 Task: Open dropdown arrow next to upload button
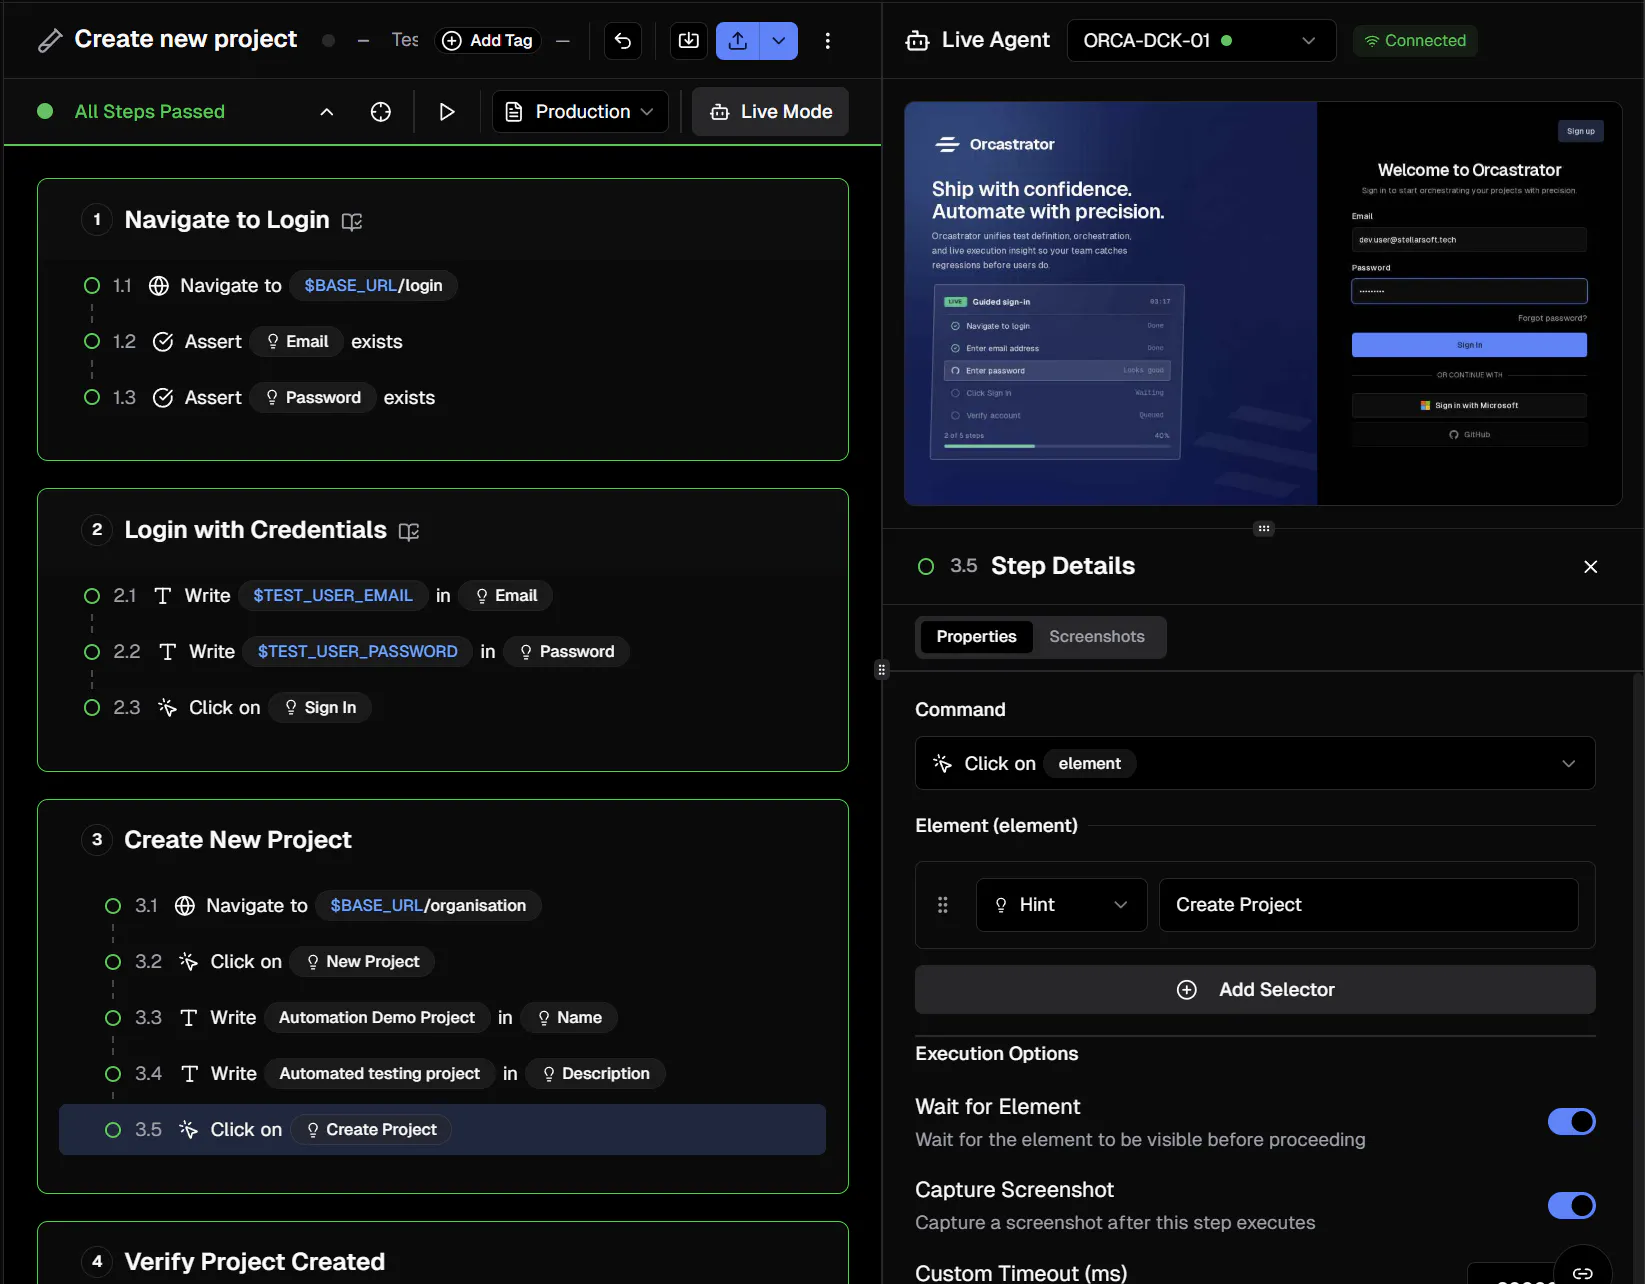point(779,41)
